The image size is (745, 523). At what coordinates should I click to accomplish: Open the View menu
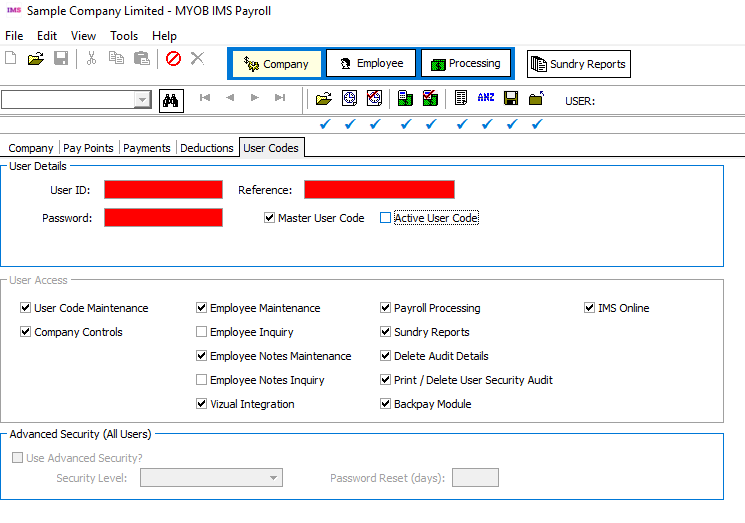(x=83, y=36)
